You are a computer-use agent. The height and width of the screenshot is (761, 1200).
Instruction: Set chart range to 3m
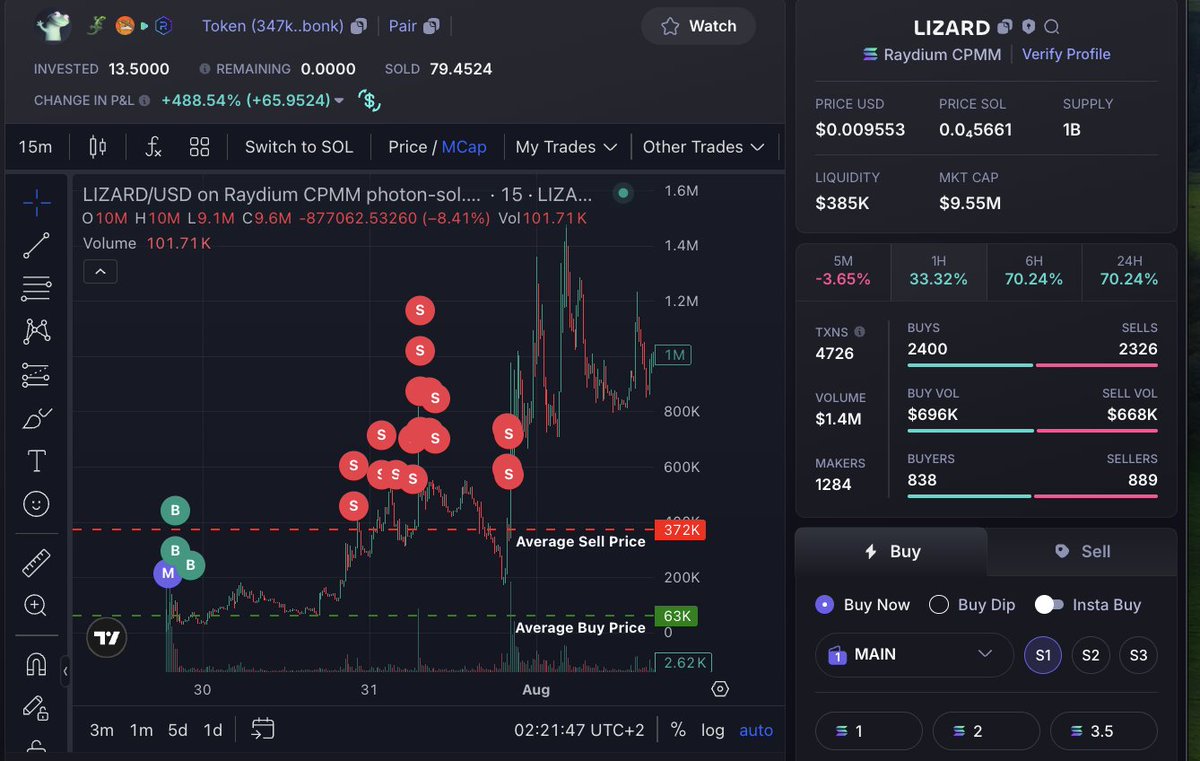102,730
